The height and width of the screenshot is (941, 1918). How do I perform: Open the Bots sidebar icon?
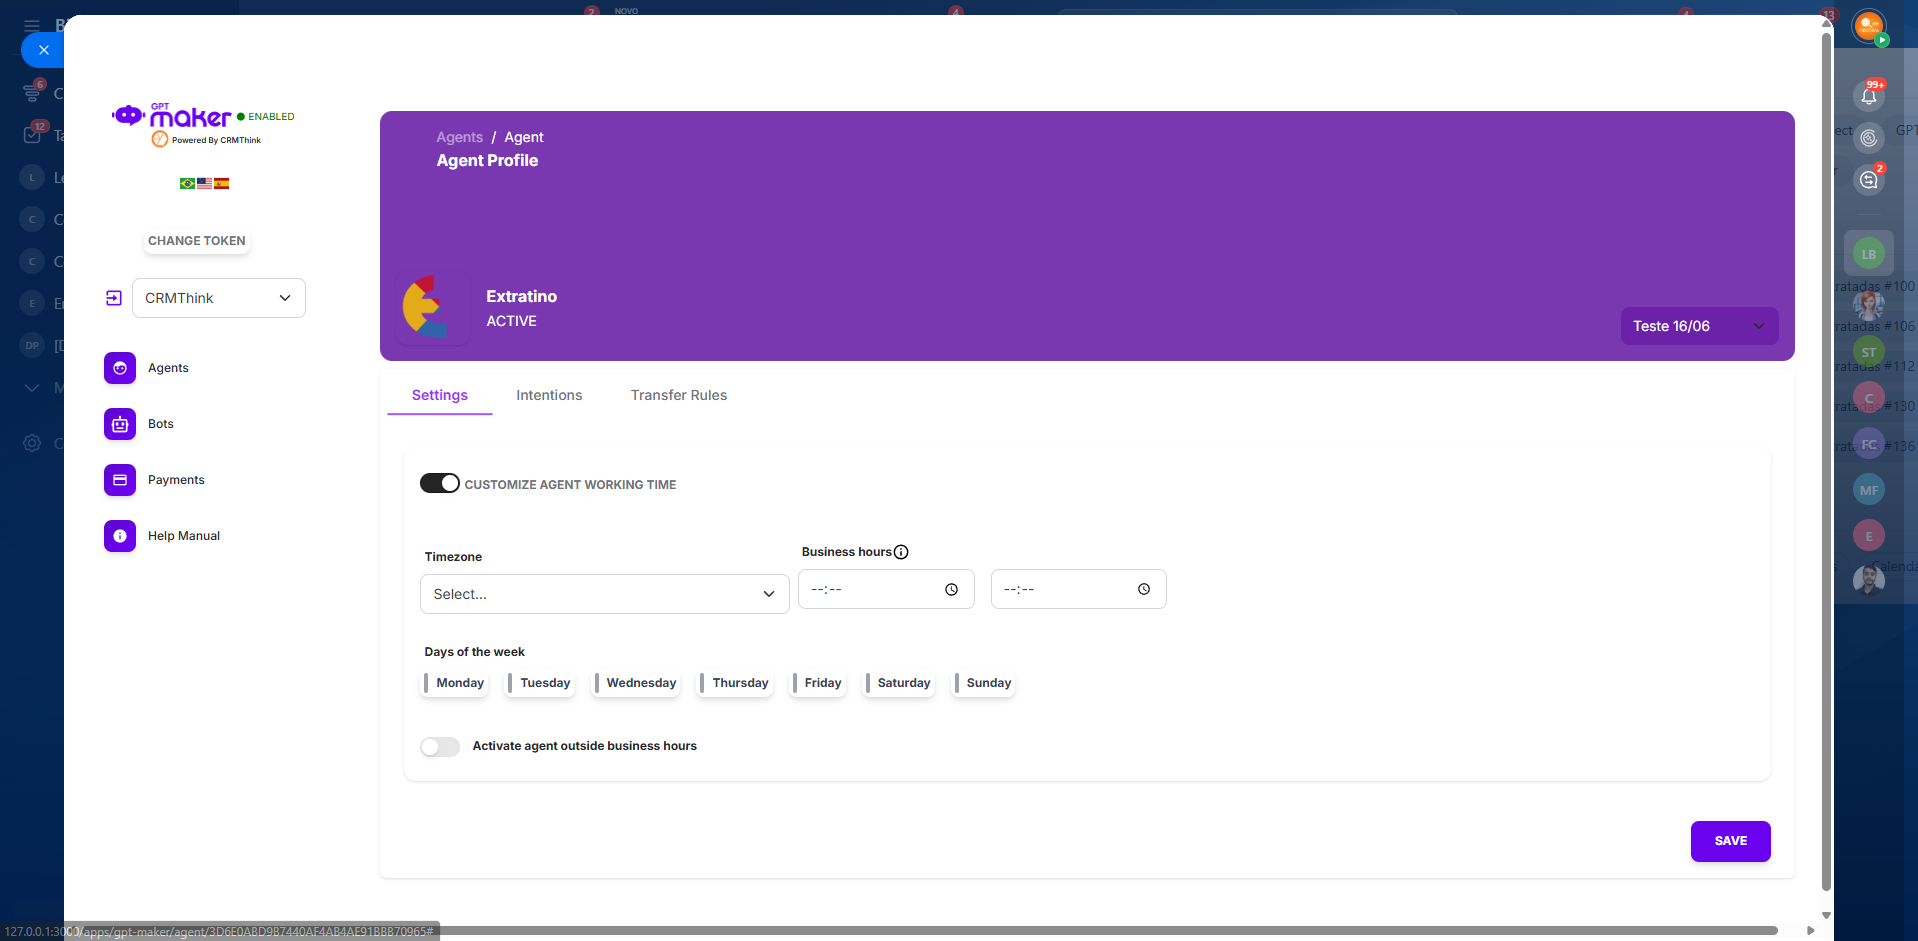pyautogui.click(x=120, y=424)
